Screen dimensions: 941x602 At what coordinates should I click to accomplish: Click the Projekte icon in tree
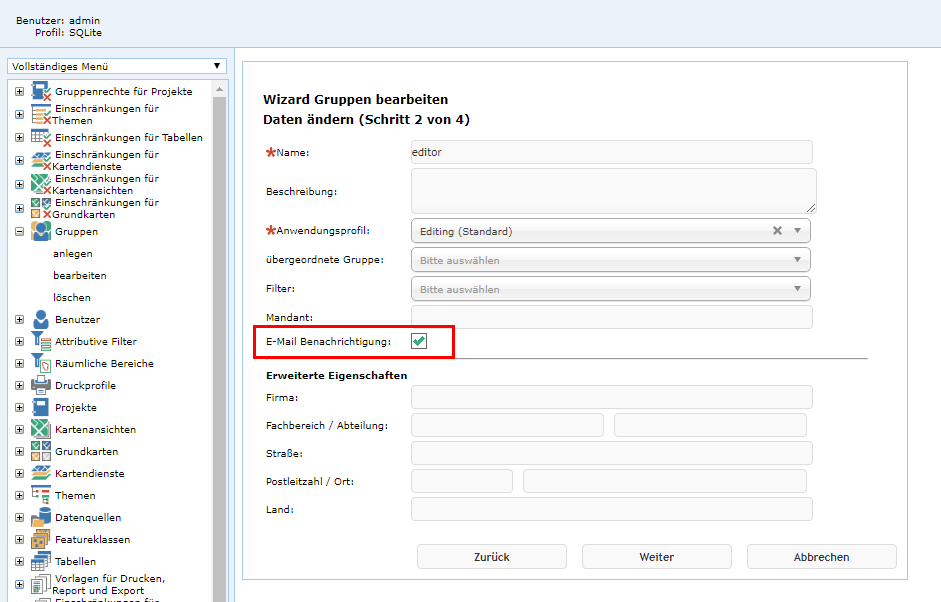coord(41,408)
